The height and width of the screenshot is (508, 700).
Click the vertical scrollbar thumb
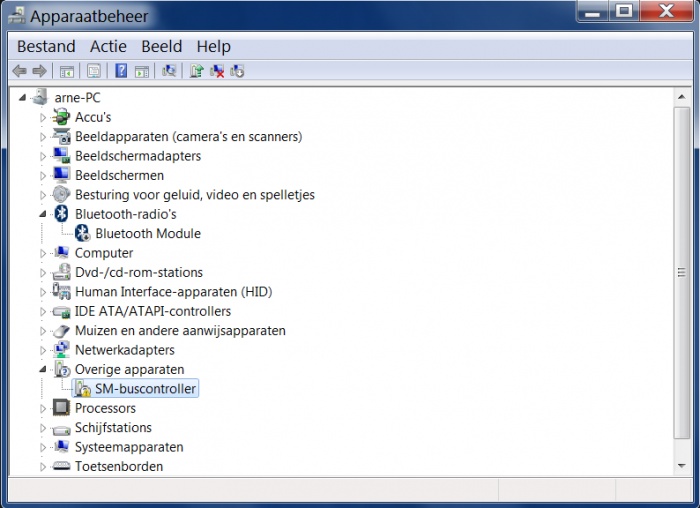(682, 272)
